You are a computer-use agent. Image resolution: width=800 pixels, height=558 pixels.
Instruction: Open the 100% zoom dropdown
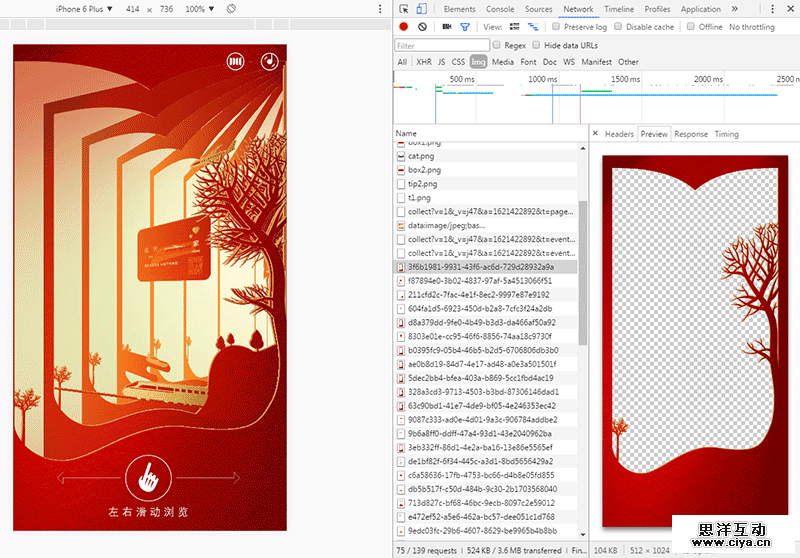199,9
